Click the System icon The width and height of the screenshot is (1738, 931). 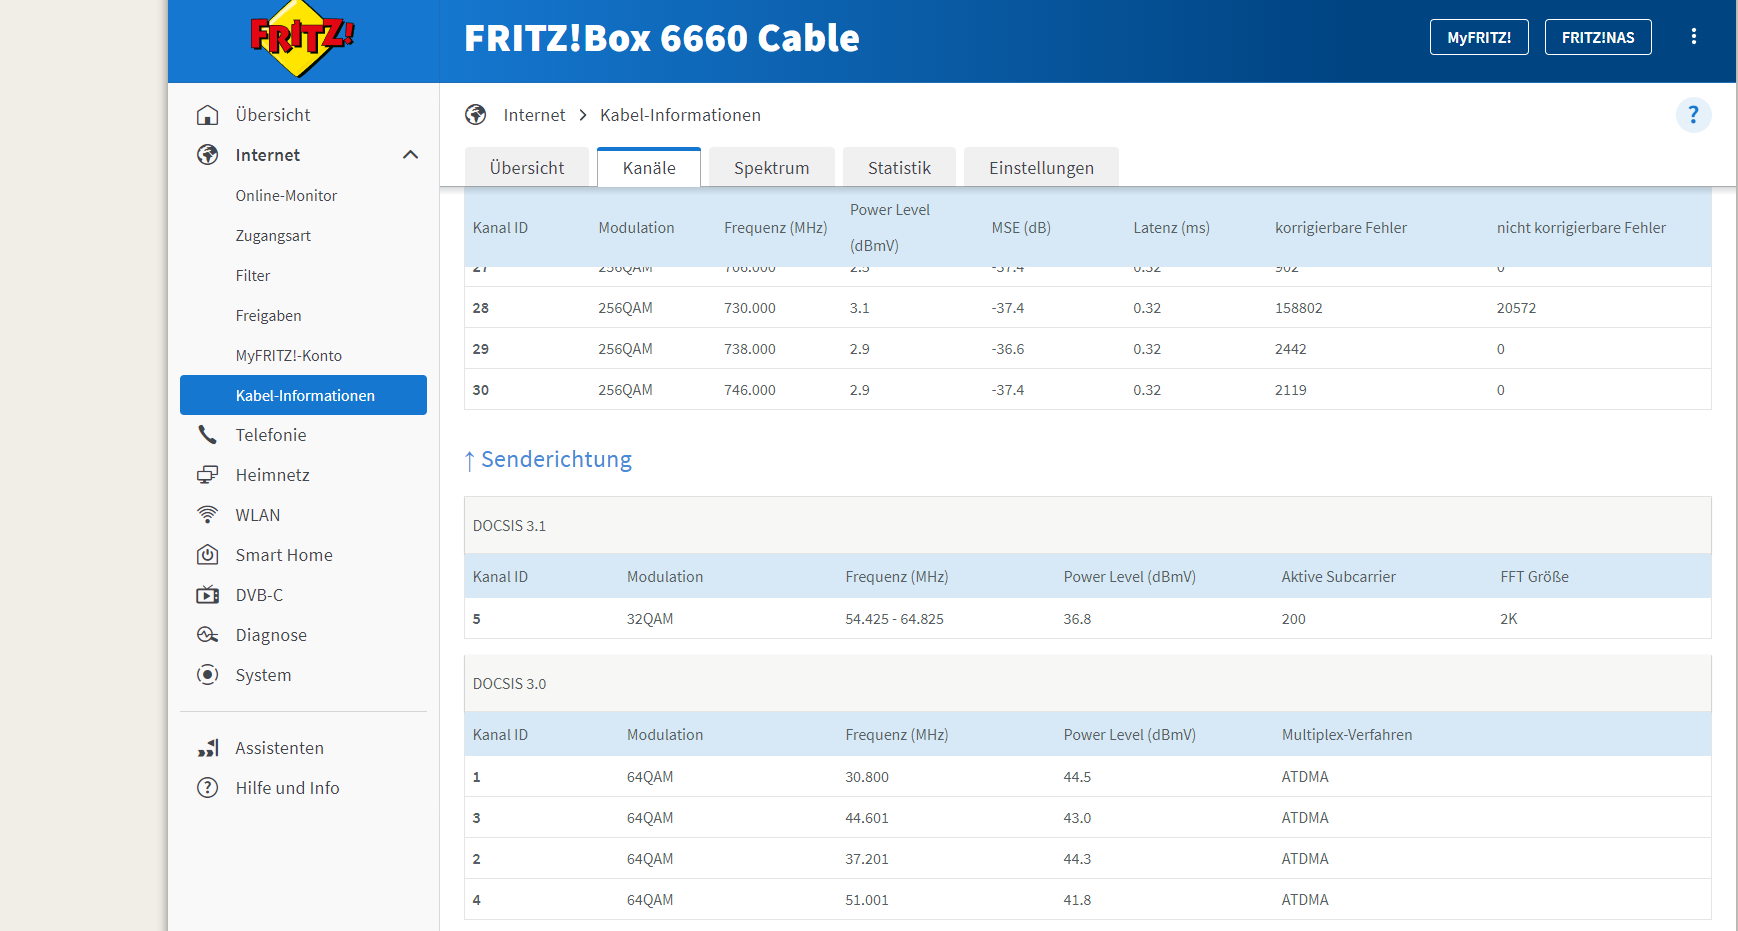[x=207, y=675]
